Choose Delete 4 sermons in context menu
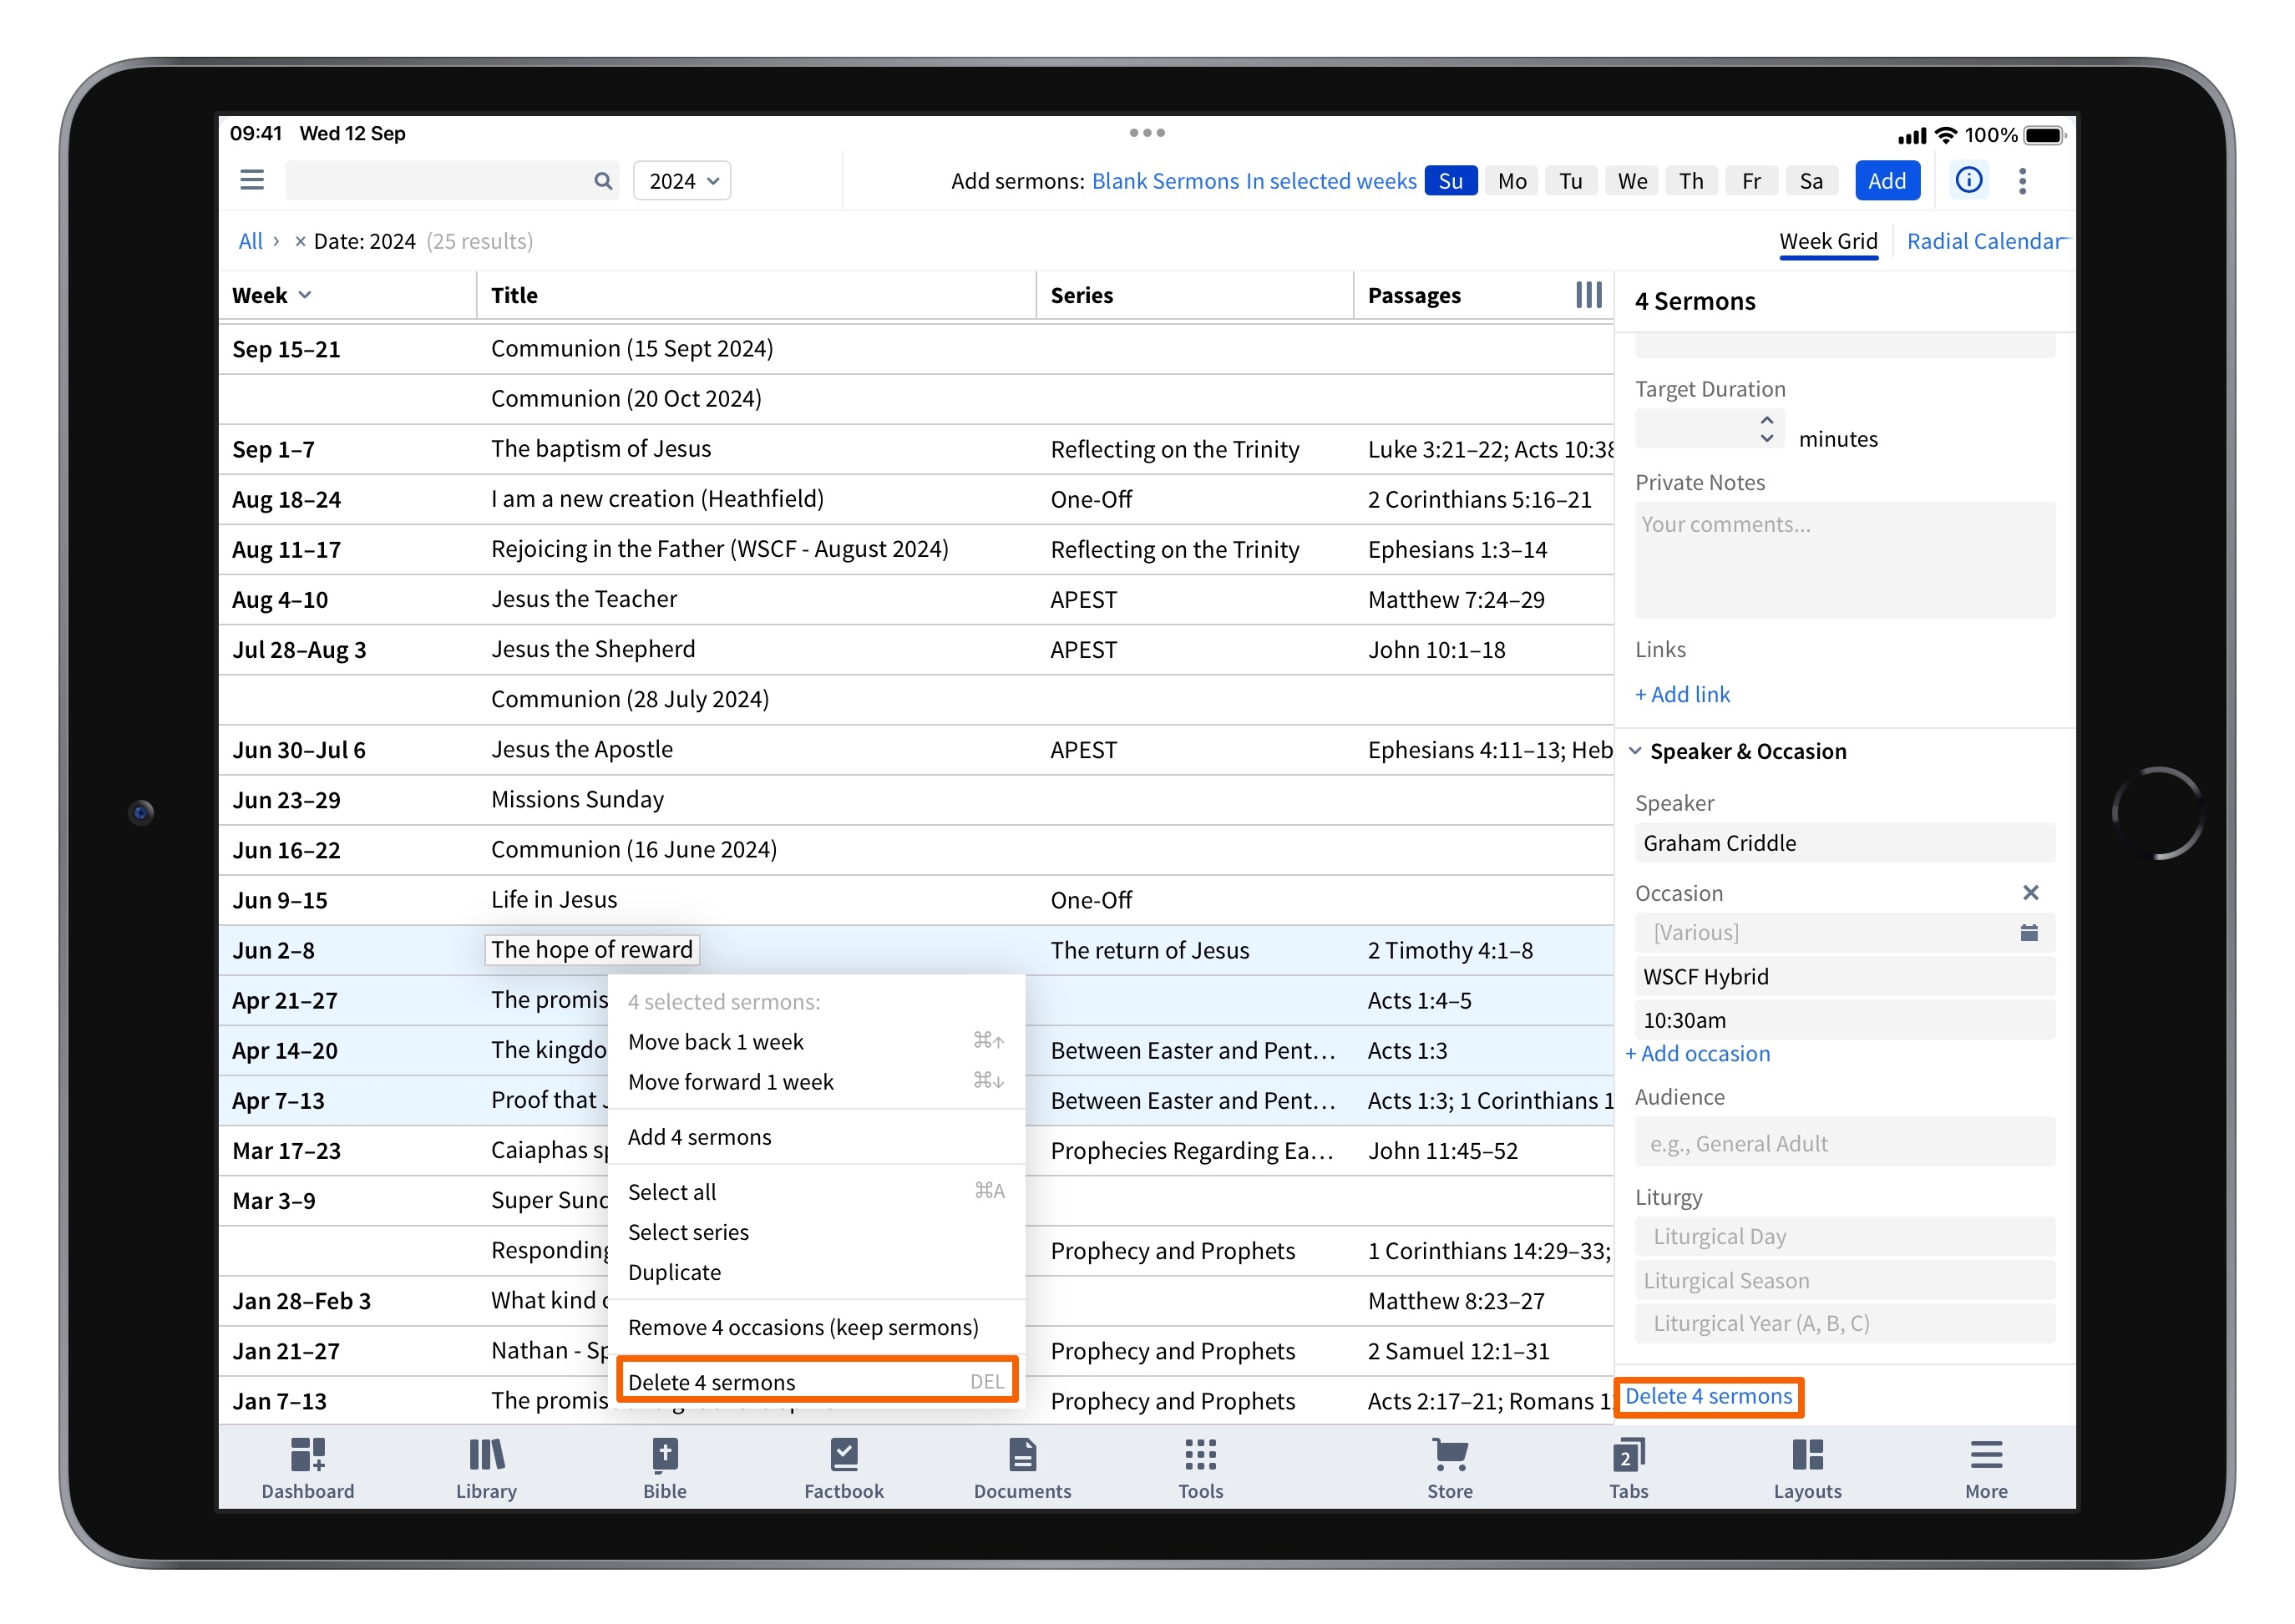2295x1624 pixels. pyautogui.click(x=816, y=1382)
